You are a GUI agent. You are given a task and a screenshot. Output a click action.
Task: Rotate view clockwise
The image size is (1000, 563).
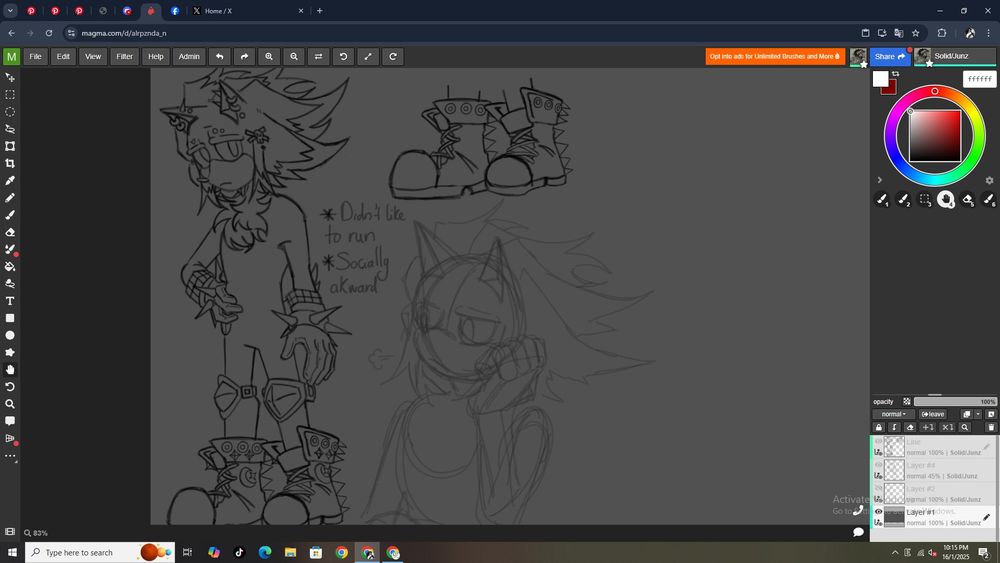pyautogui.click(x=393, y=57)
